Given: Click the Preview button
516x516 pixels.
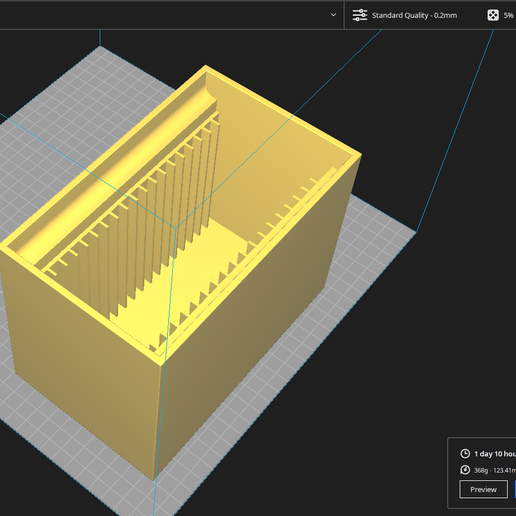Looking at the screenshot, I should pyautogui.click(x=484, y=489).
